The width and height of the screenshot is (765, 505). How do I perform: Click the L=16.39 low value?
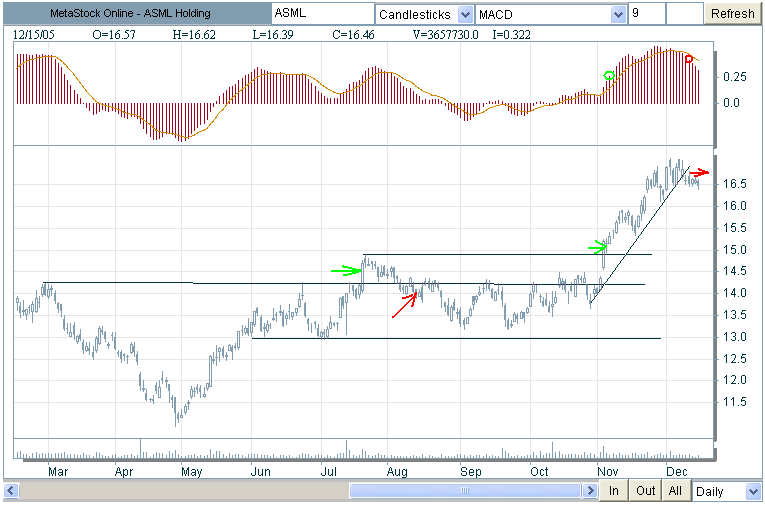point(273,35)
